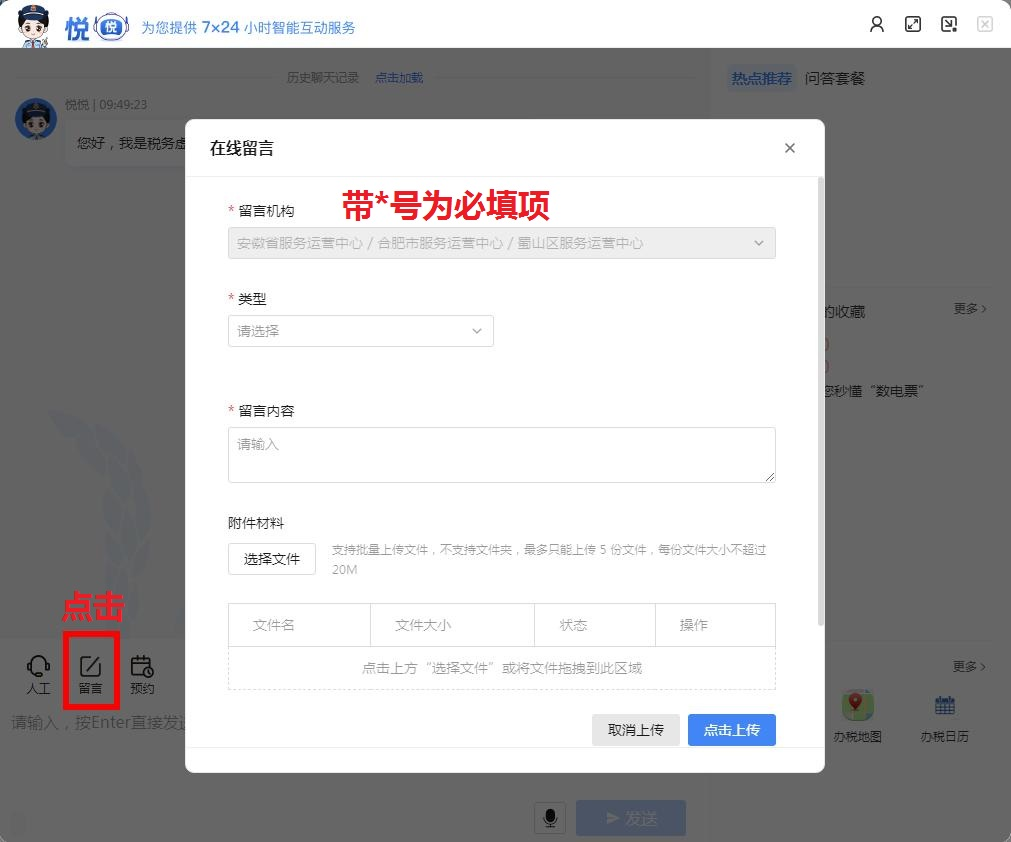Click the microphone voice input icon
Viewport: 1011px width, 842px height.
550,818
